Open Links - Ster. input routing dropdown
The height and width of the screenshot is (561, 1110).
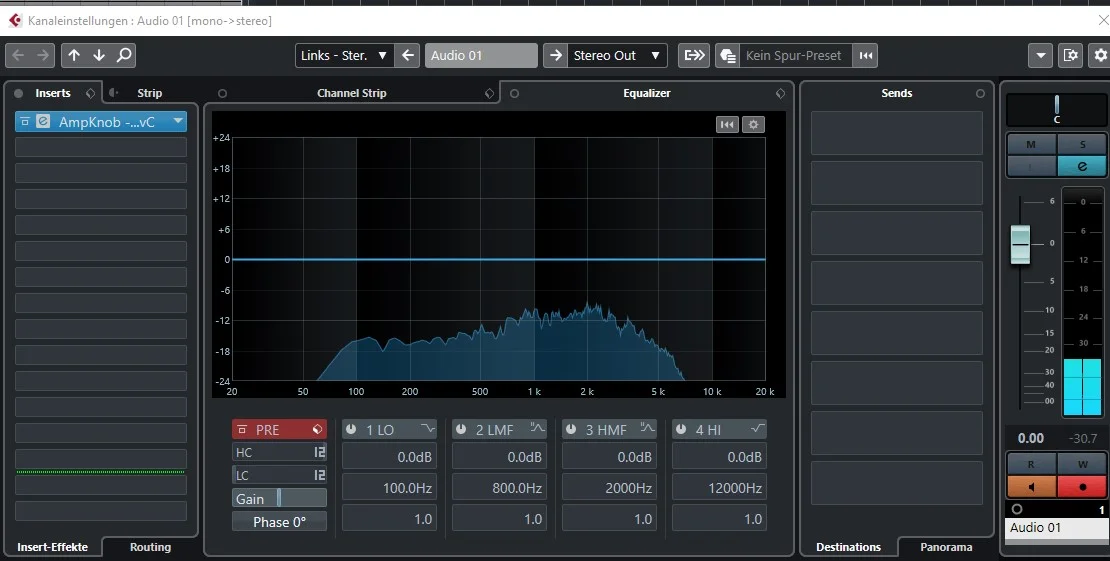[343, 55]
